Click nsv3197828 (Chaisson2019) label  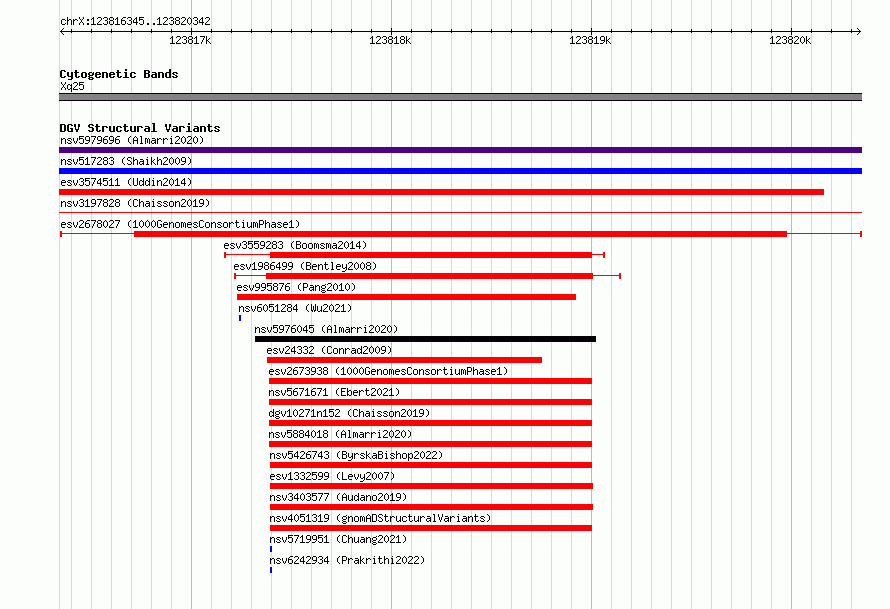[135, 203]
